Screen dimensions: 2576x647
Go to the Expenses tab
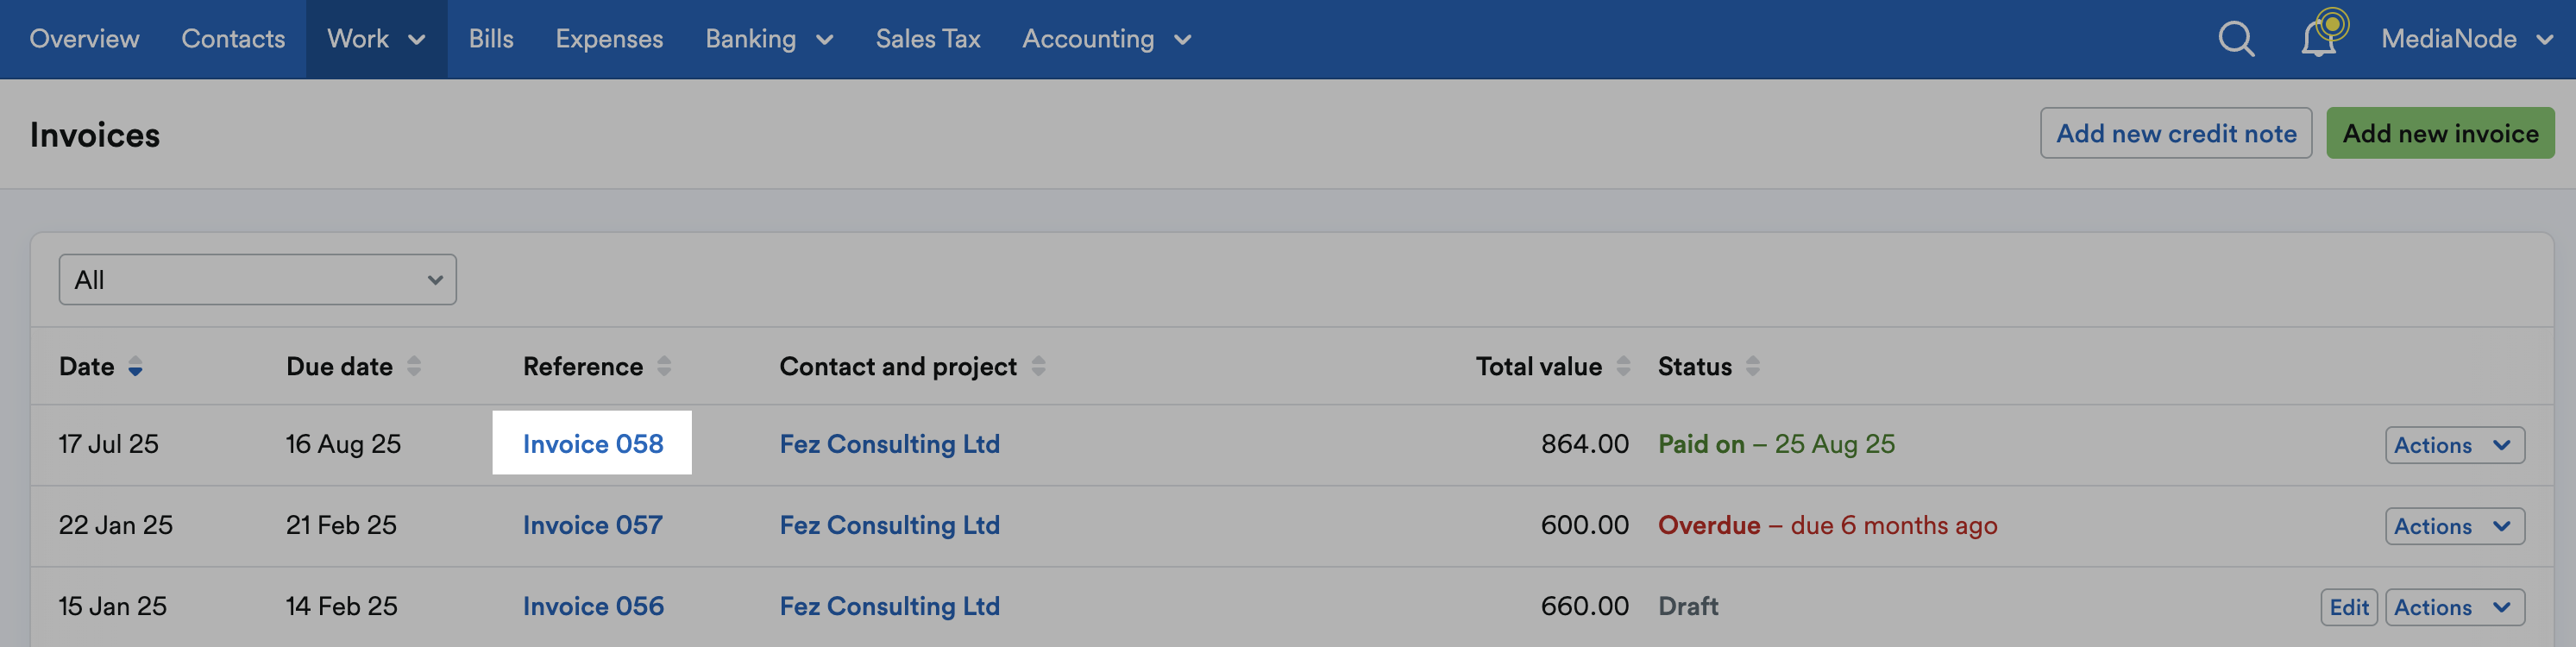click(609, 39)
